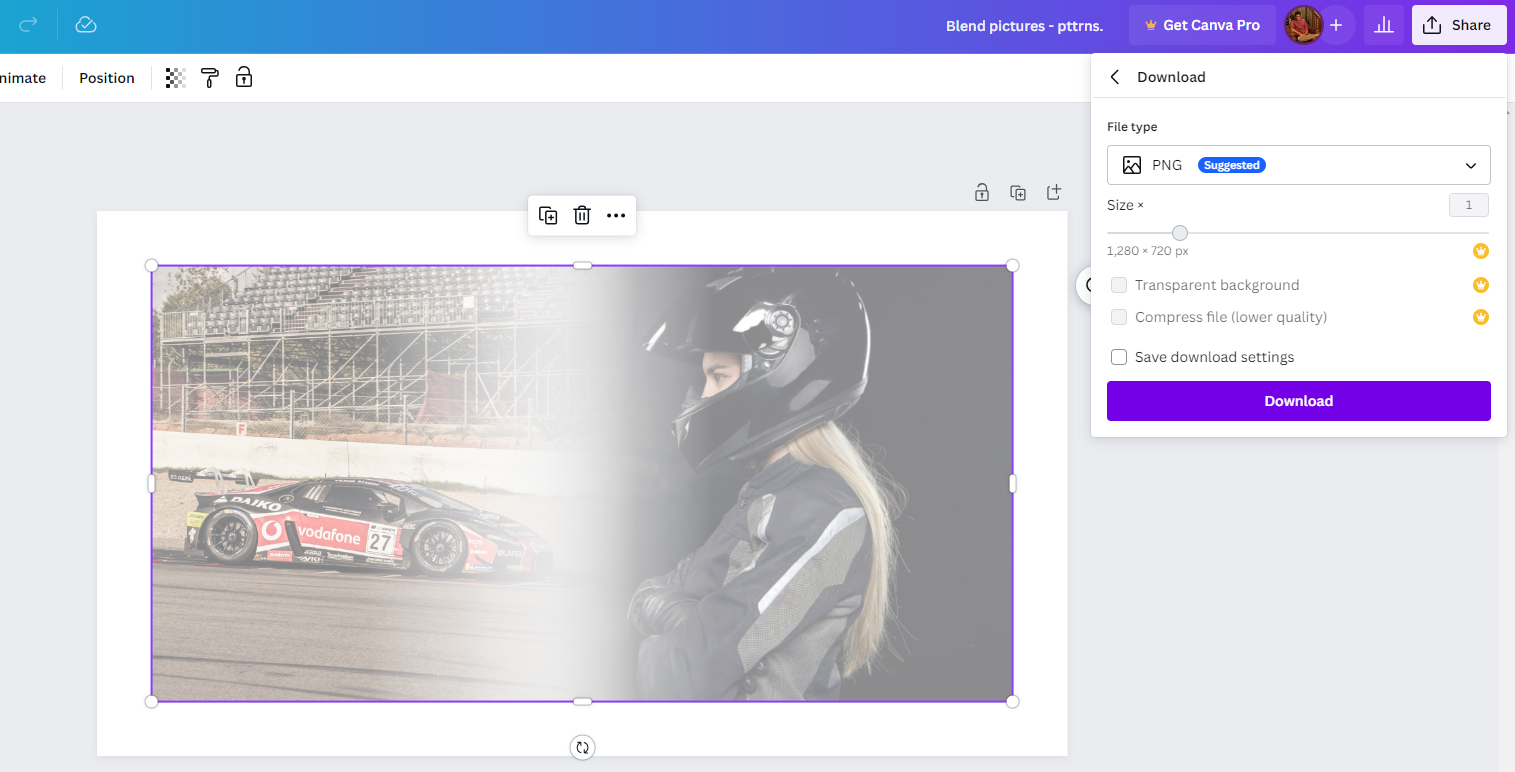Delete the selected image with trash icon
This screenshot has height=772, width=1515.
pyautogui.click(x=582, y=215)
